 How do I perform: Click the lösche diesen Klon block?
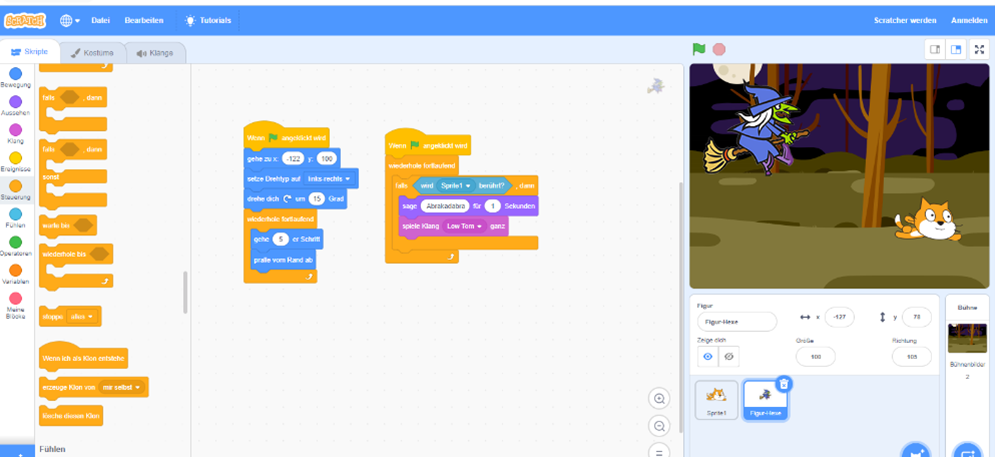point(70,416)
